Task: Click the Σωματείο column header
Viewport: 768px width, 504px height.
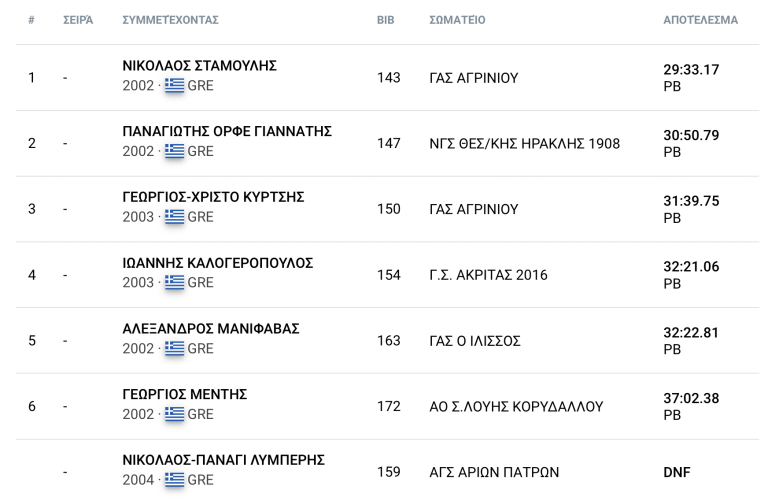Action: (457, 20)
